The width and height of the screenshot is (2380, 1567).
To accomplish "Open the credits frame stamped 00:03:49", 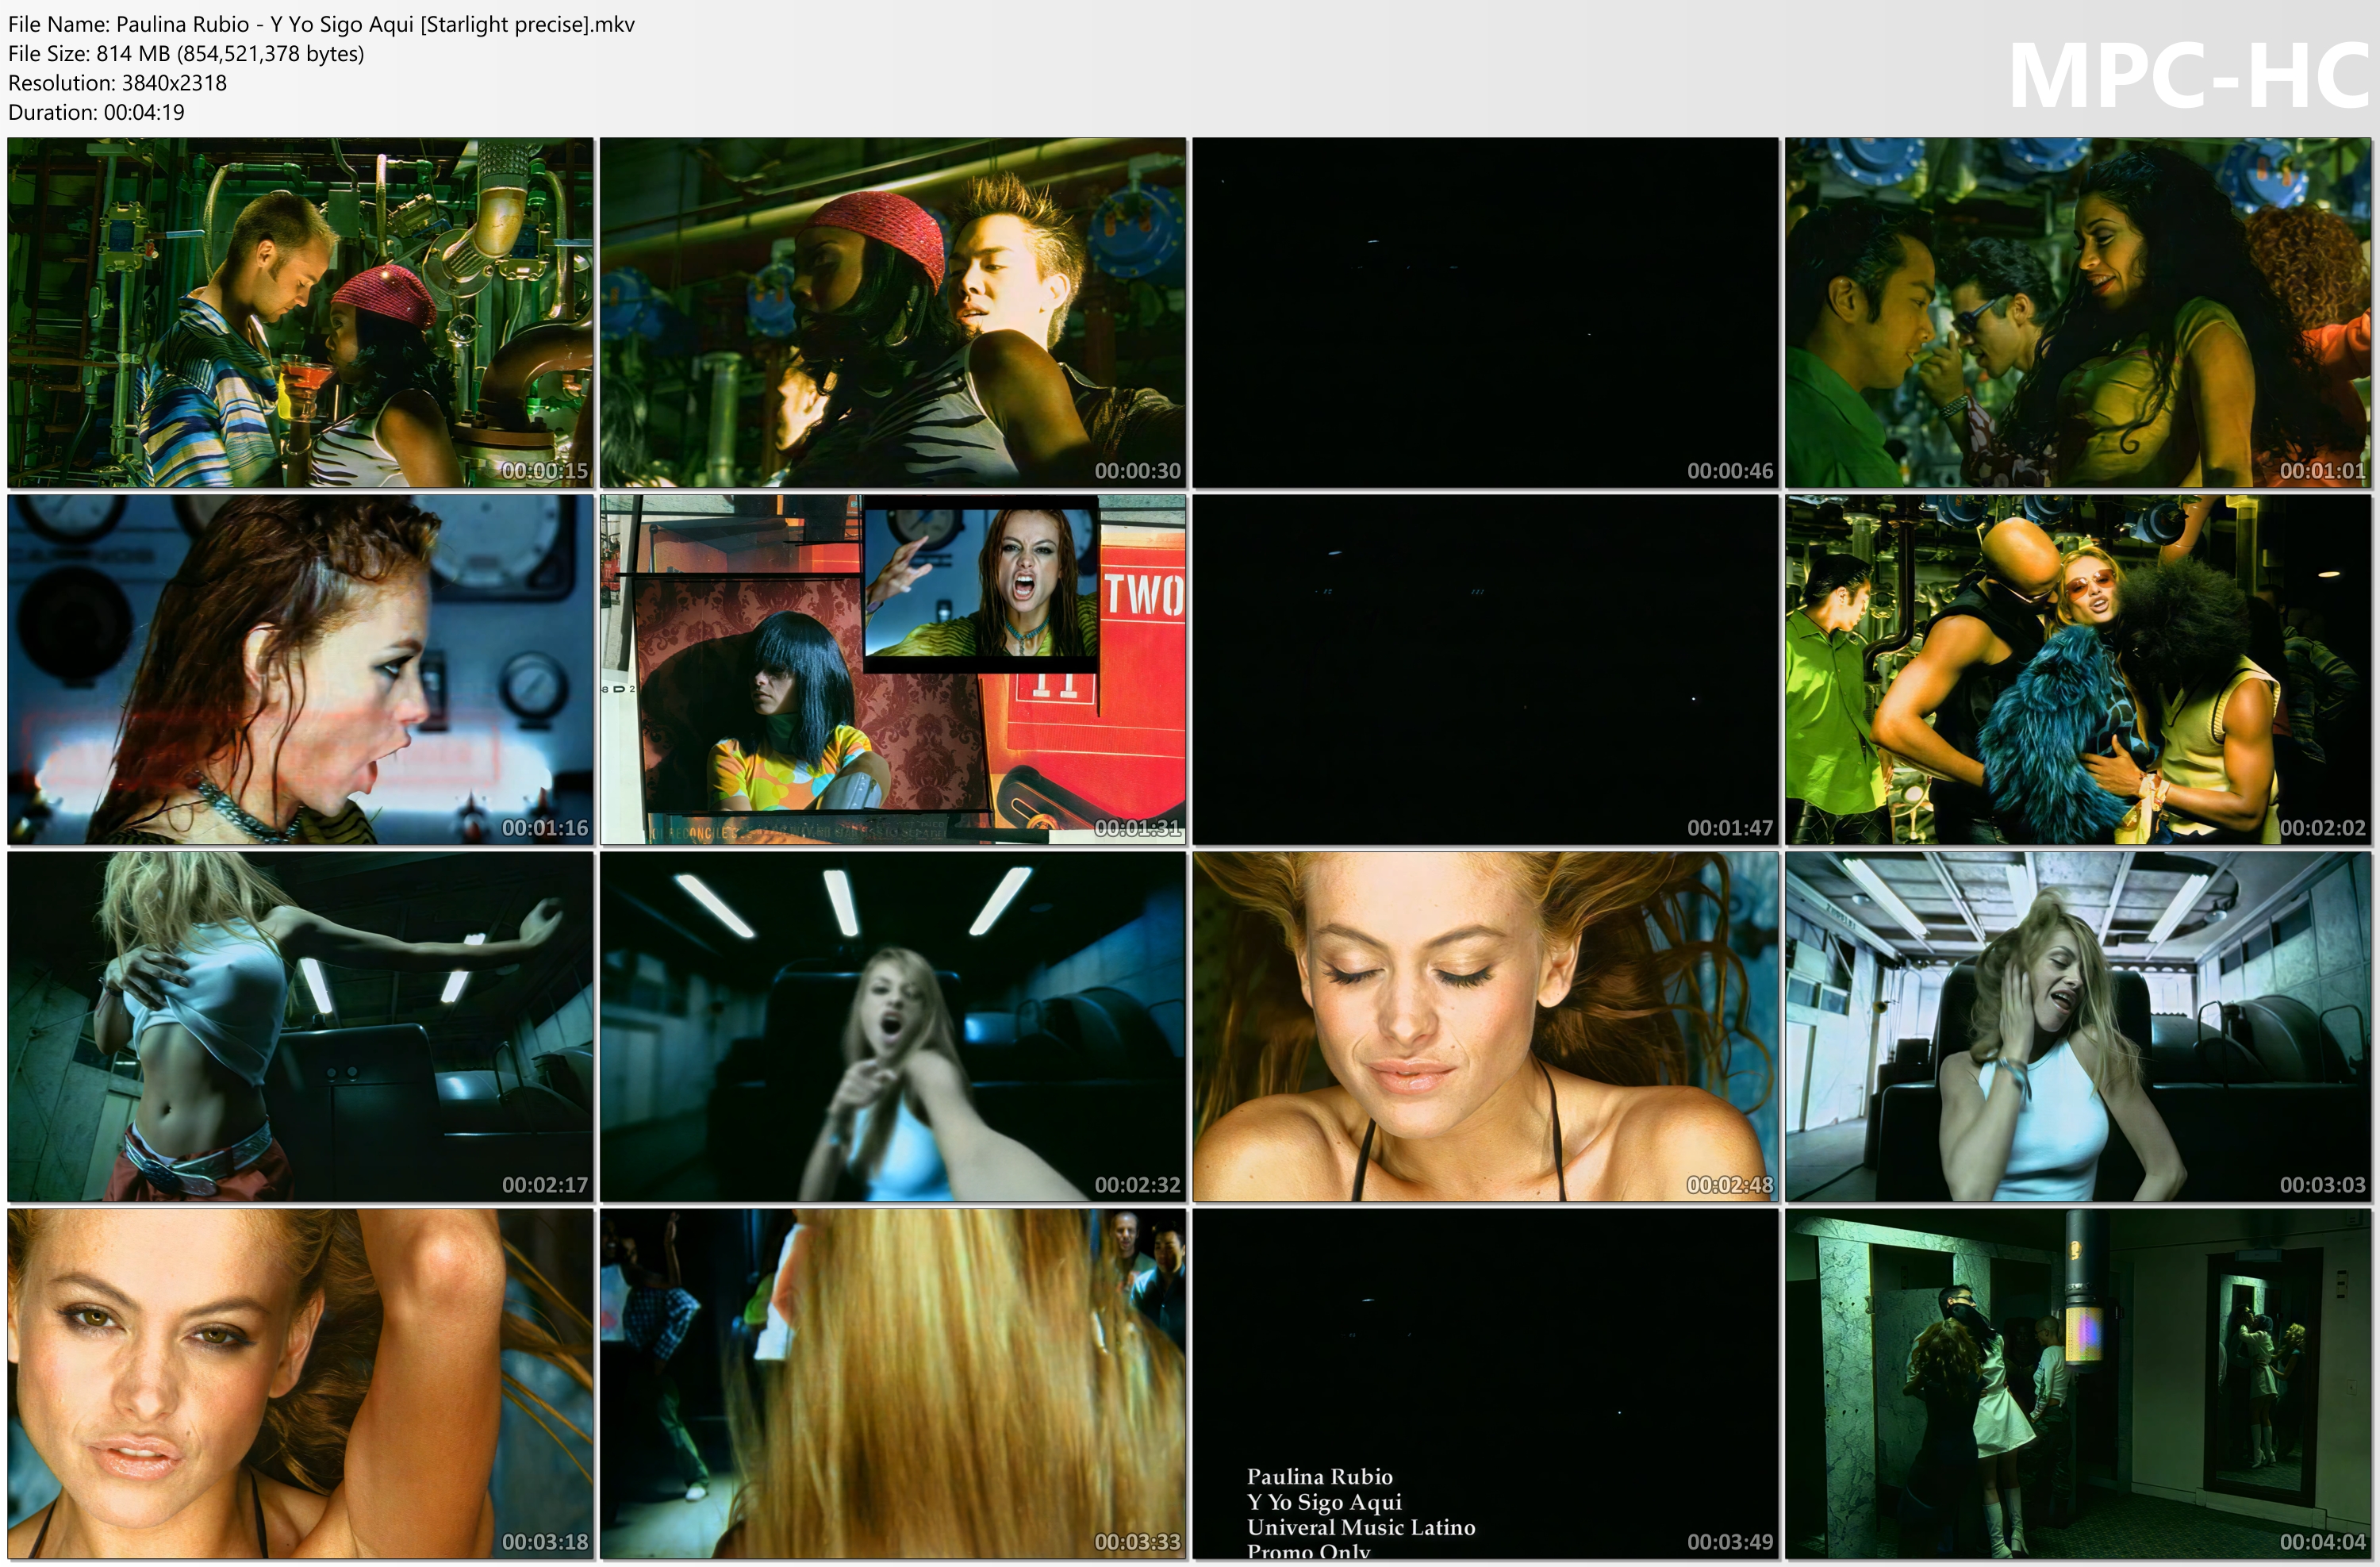I will pos(1486,1384).
